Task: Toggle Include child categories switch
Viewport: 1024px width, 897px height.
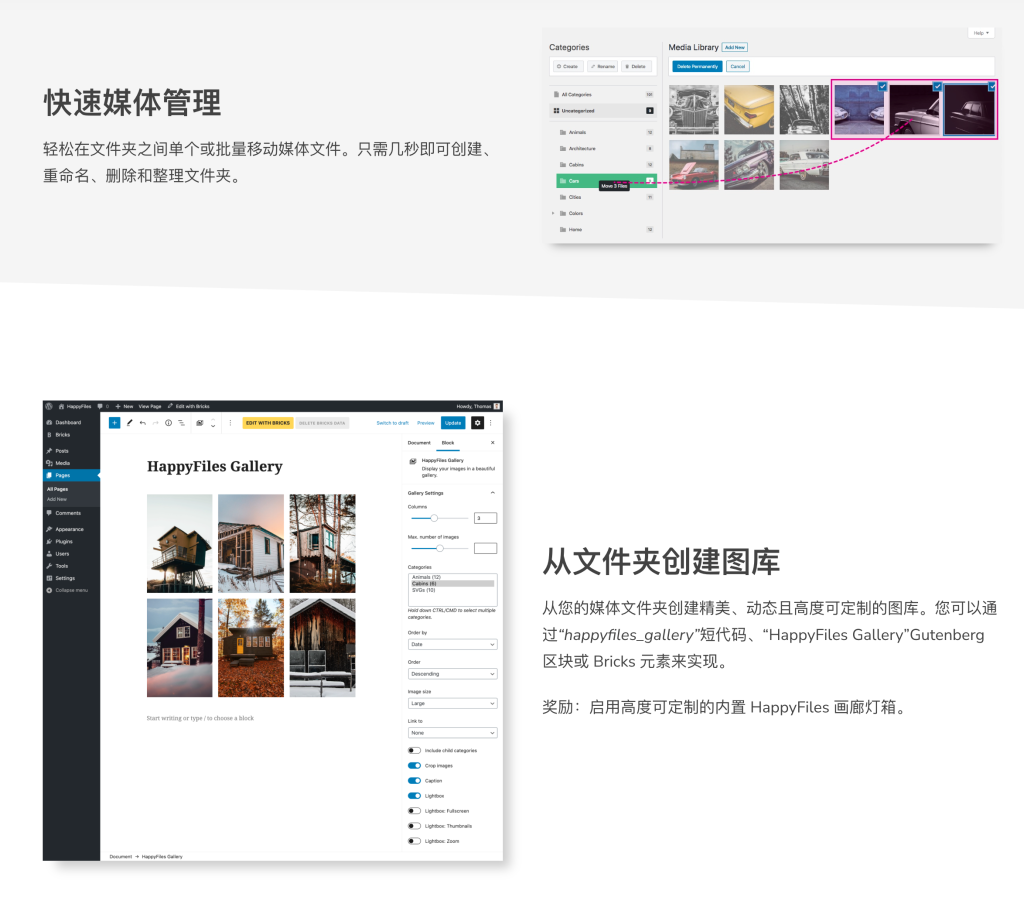Action: coord(414,751)
